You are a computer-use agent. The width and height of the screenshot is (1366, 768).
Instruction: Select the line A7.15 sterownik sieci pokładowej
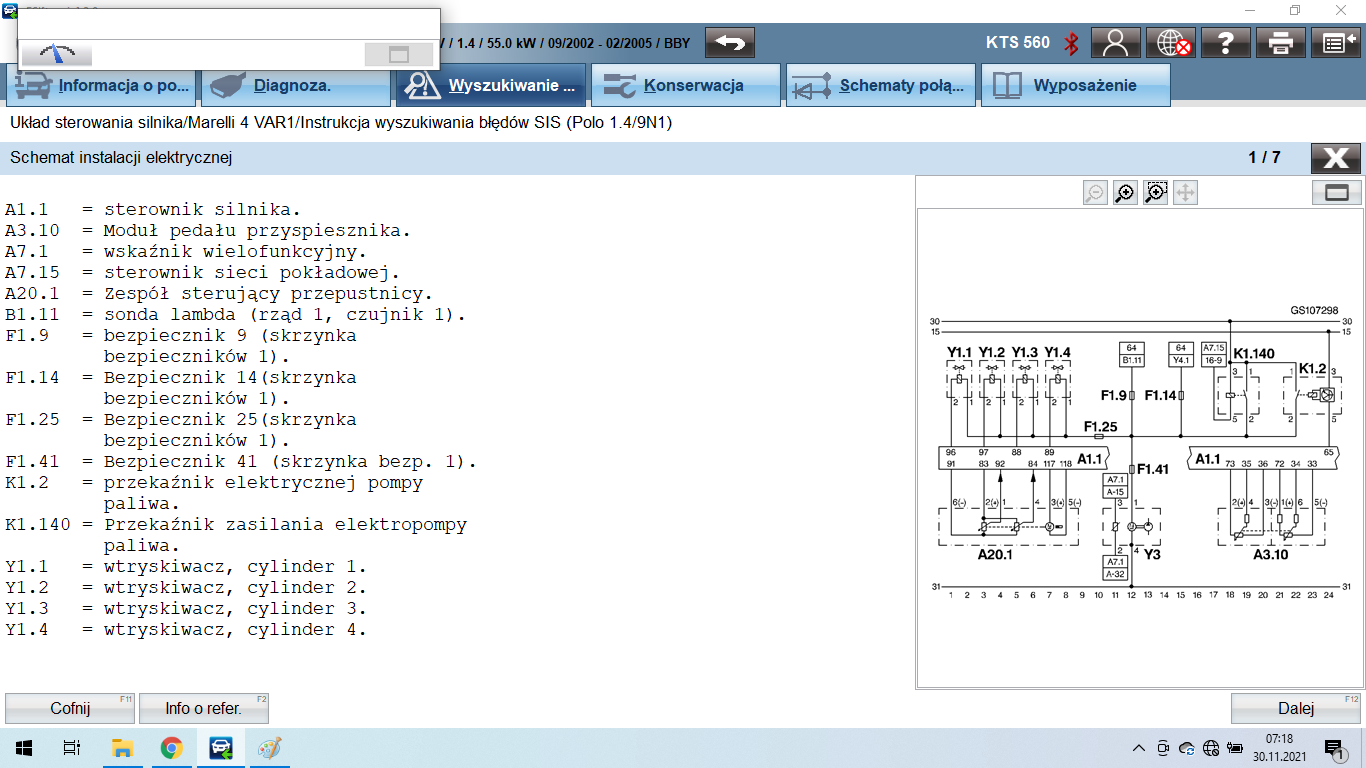pos(203,272)
